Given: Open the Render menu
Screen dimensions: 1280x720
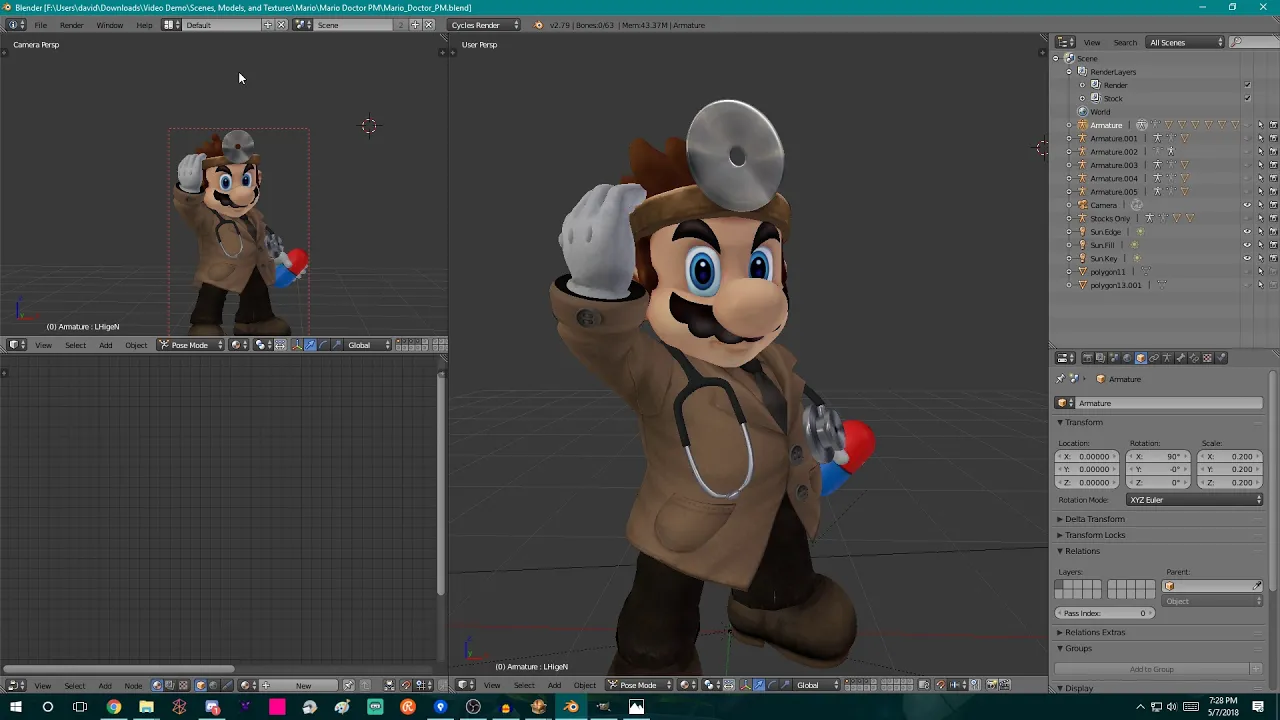Looking at the screenshot, I should point(72,25).
